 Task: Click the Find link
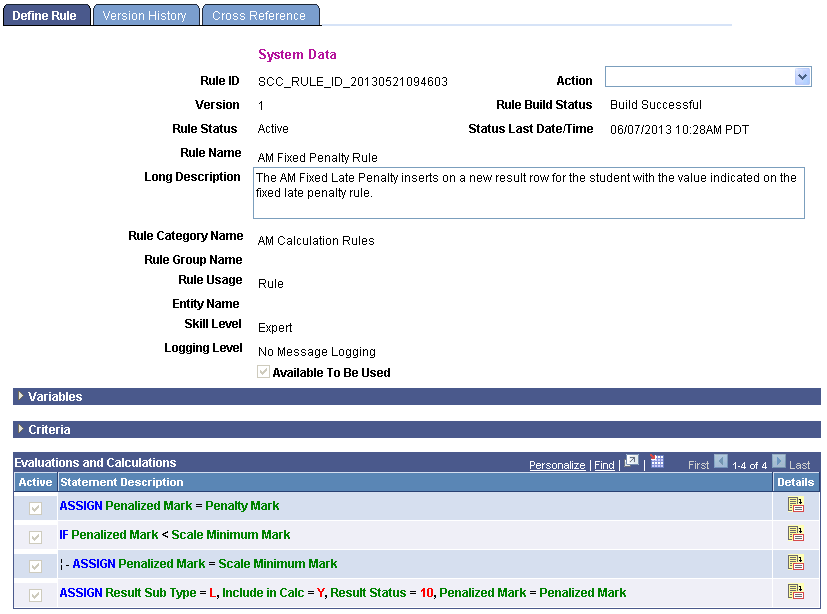[x=604, y=464]
